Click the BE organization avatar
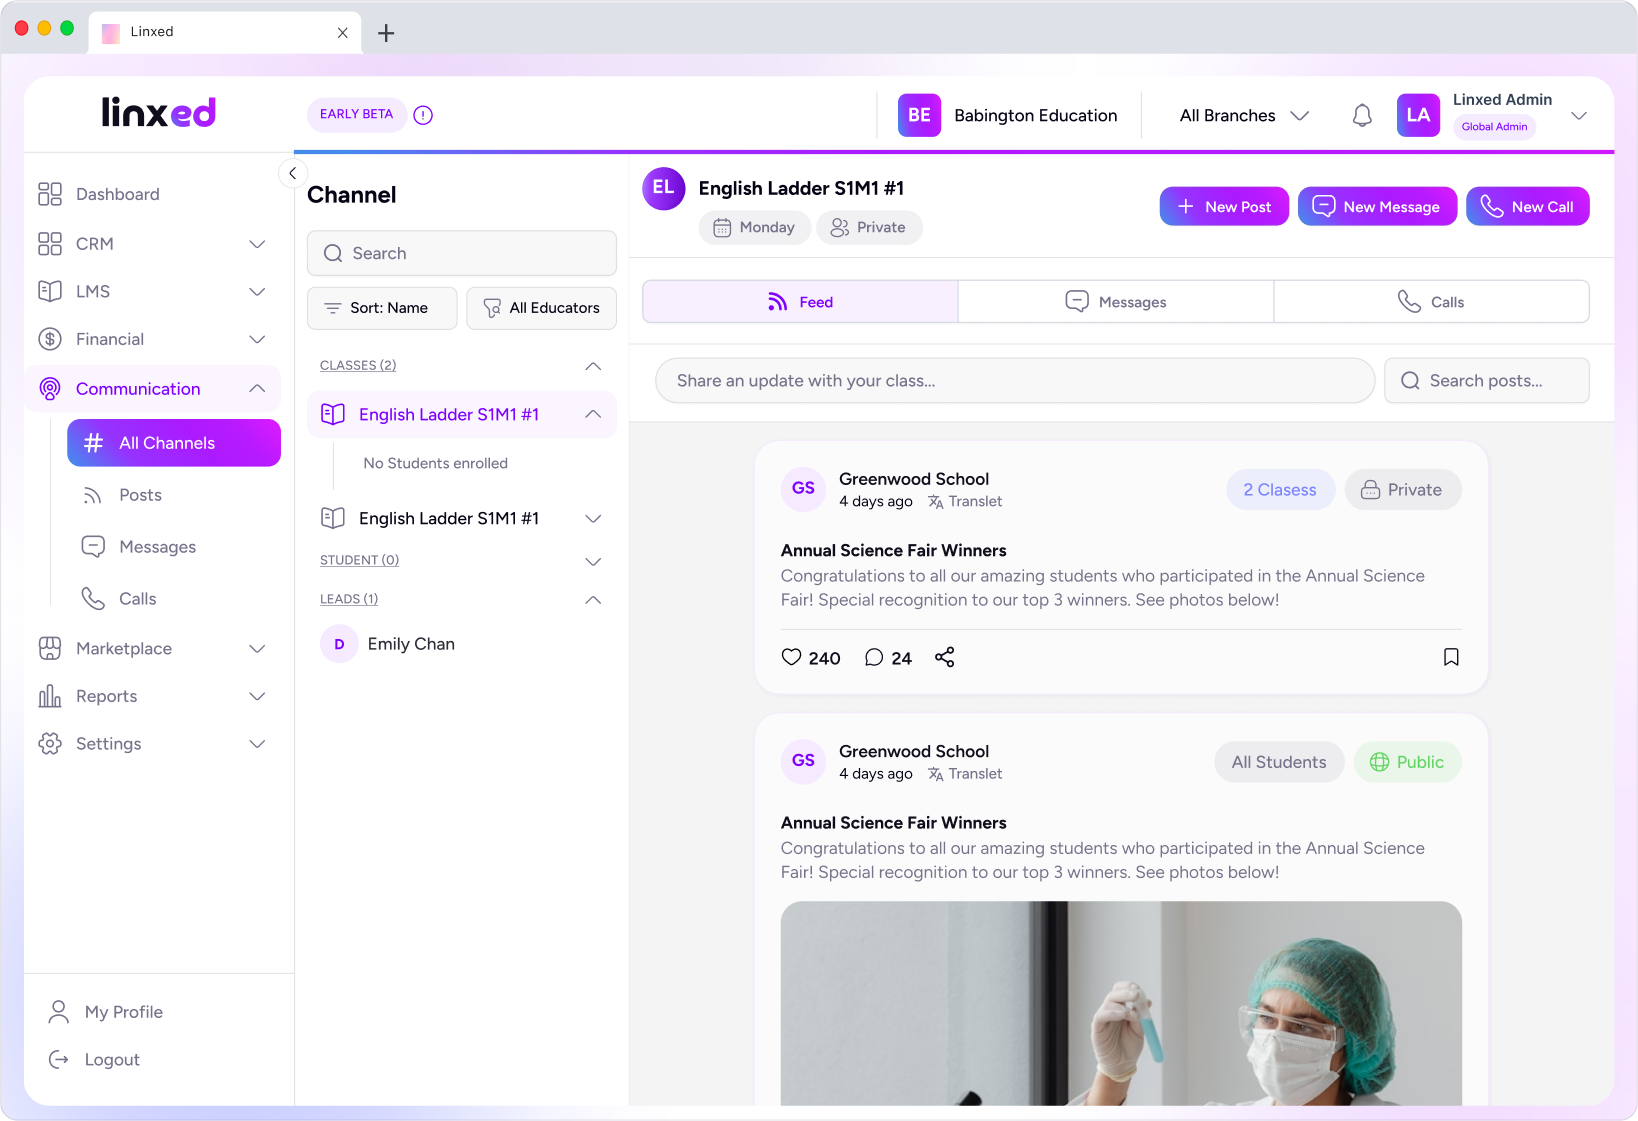This screenshot has height=1121, width=1638. tap(919, 115)
